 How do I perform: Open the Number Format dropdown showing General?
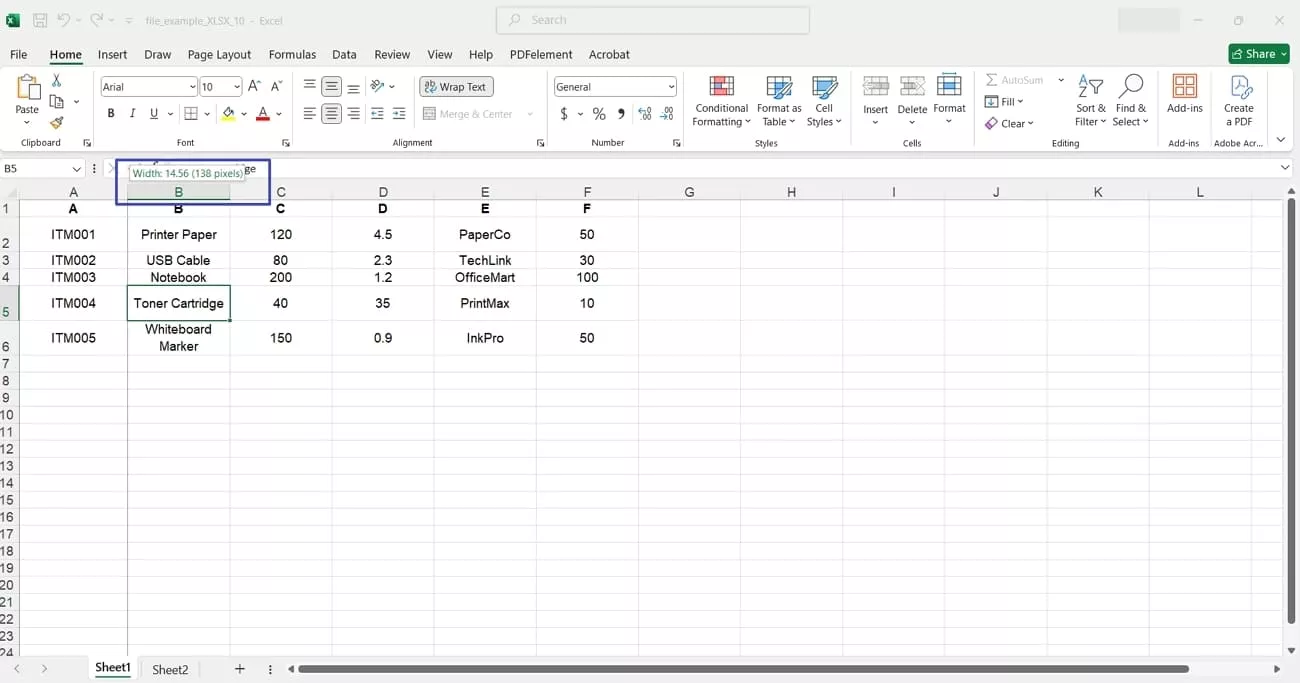(x=671, y=86)
